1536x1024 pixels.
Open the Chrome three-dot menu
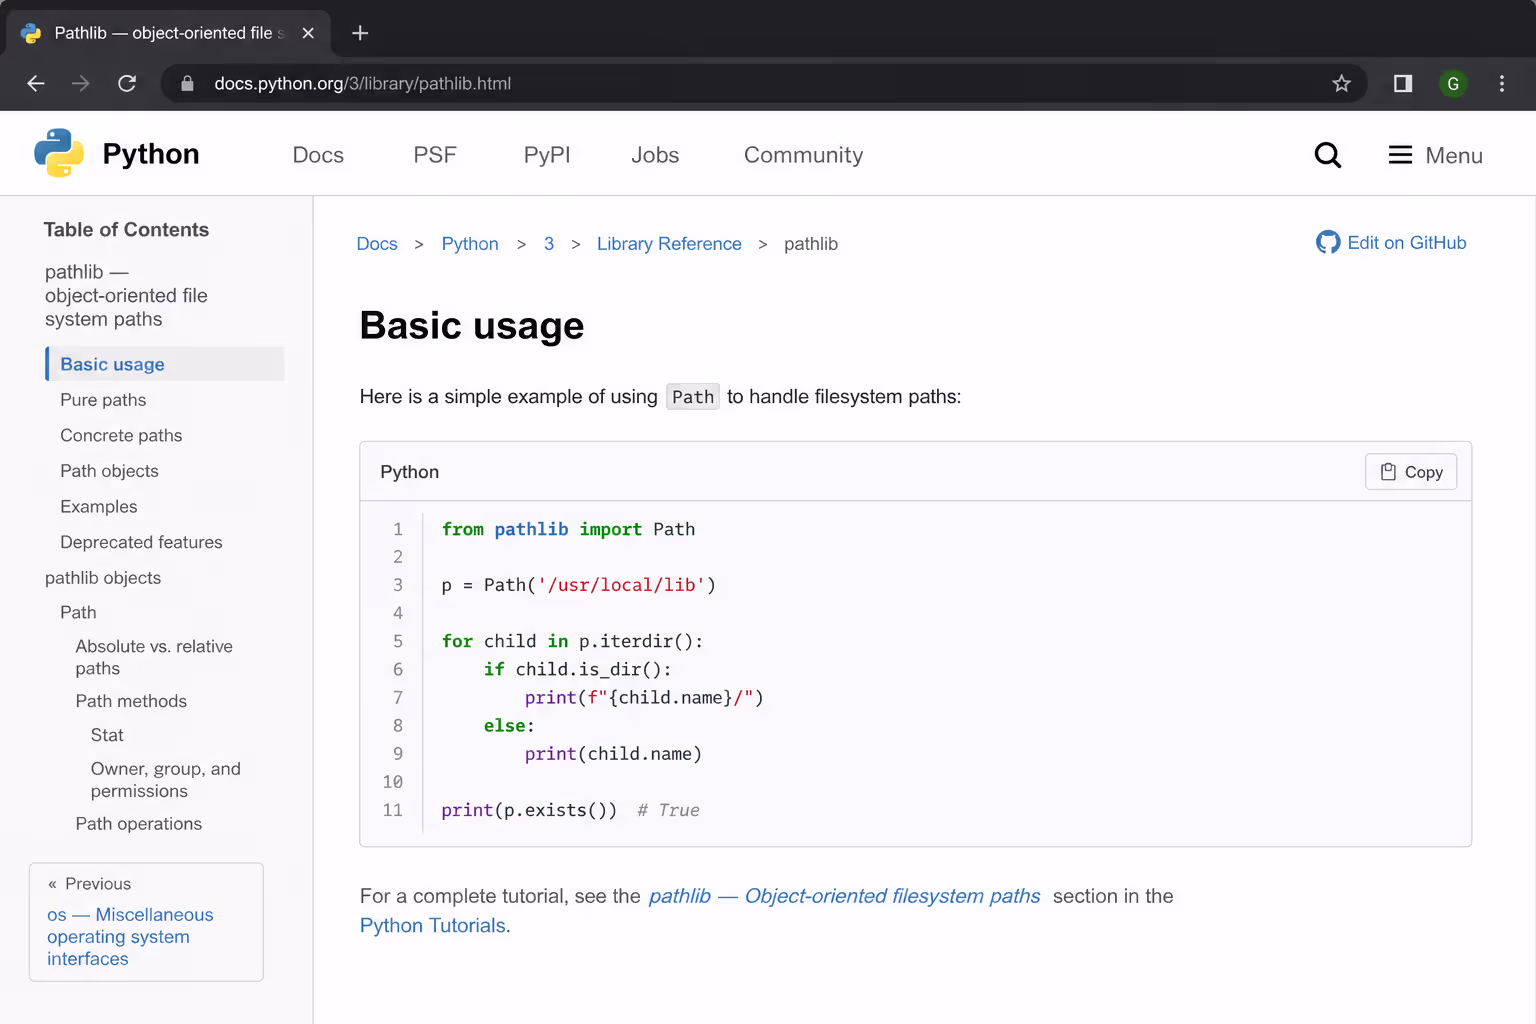pos(1502,84)
